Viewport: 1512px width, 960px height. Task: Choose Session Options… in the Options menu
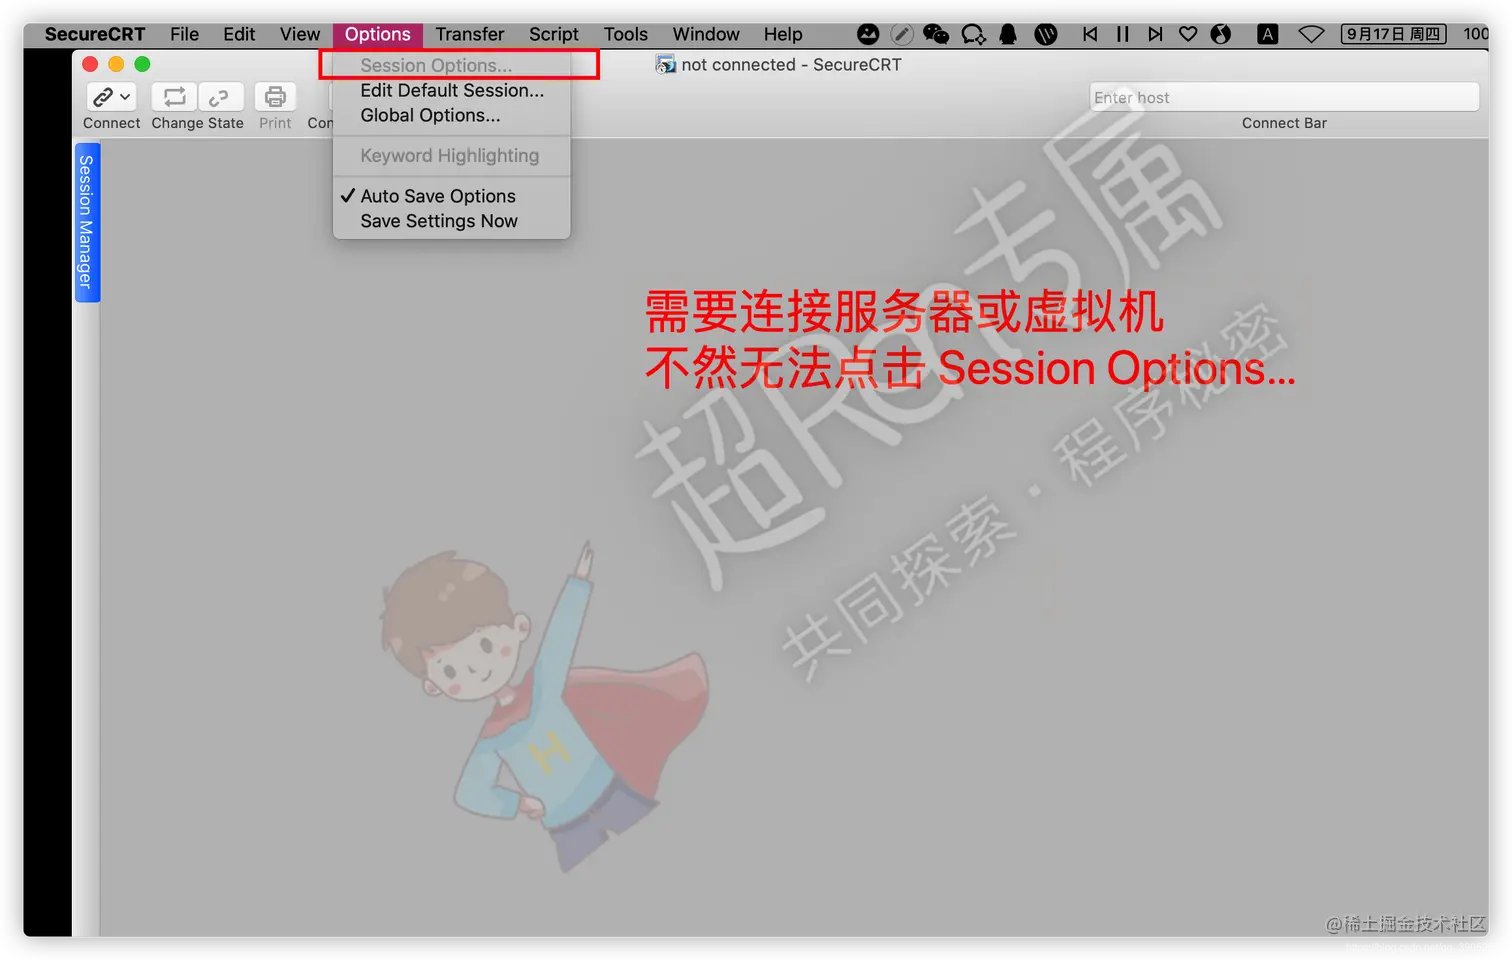[x=452, y=65]
